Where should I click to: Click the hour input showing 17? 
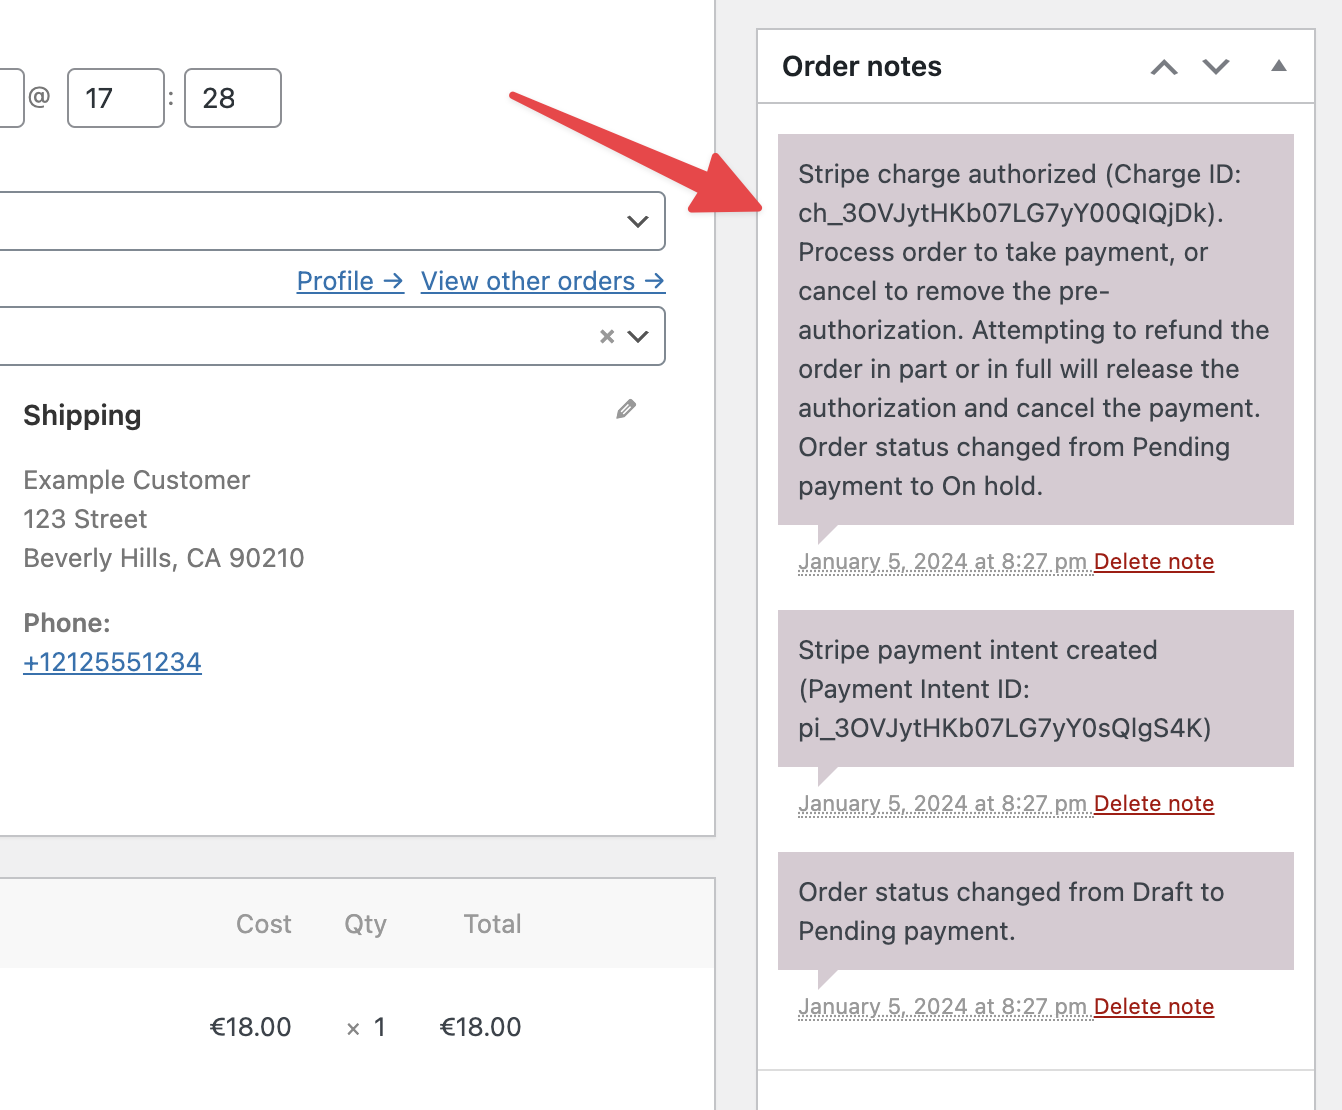[x=116, y=98]
